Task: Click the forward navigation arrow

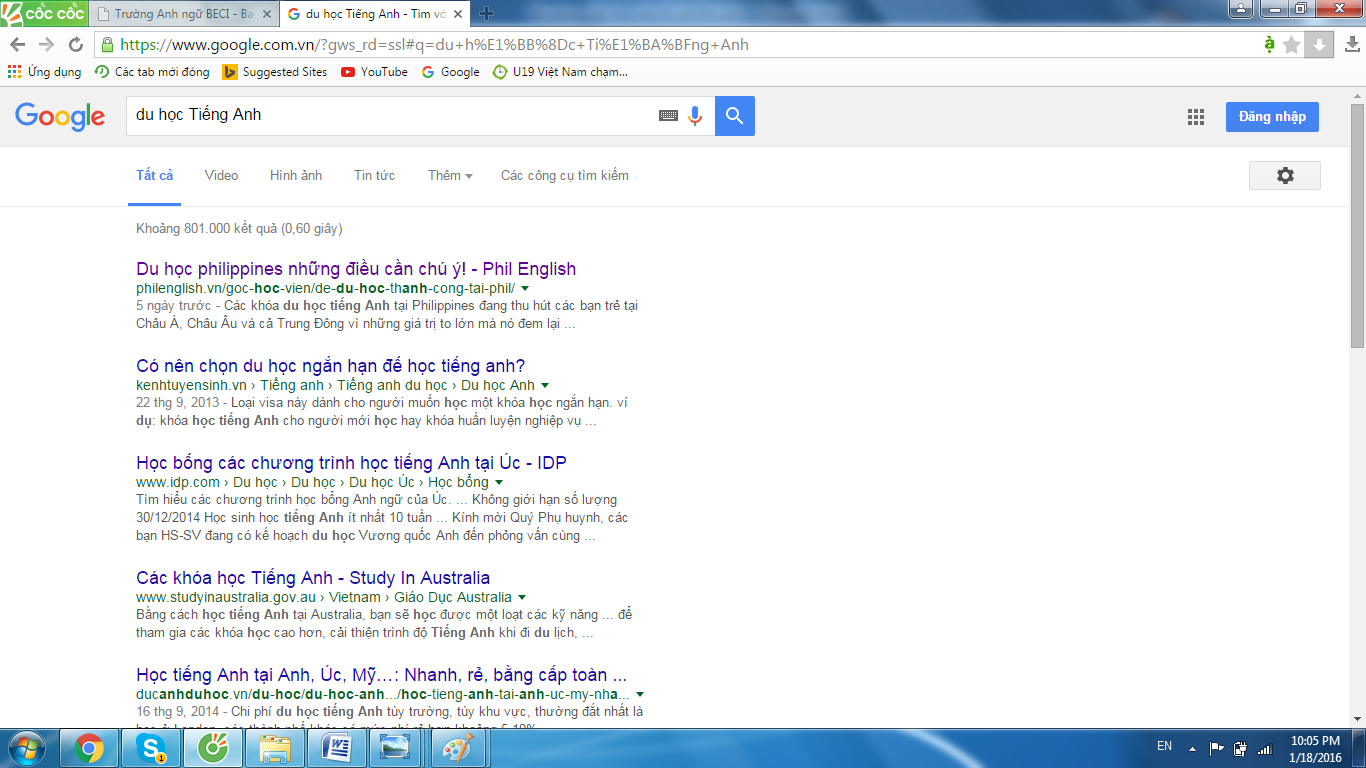Action: coord(47,45)
